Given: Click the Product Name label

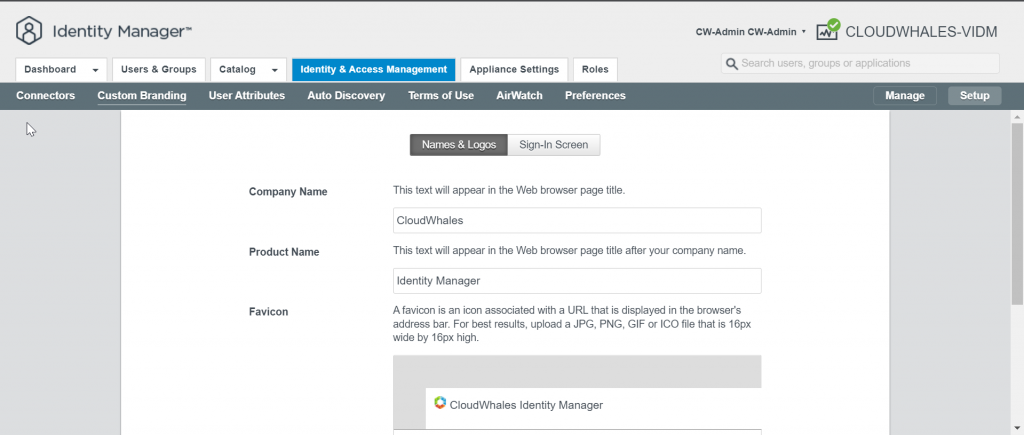Looking at the screenshot, I should coord(284,251).
